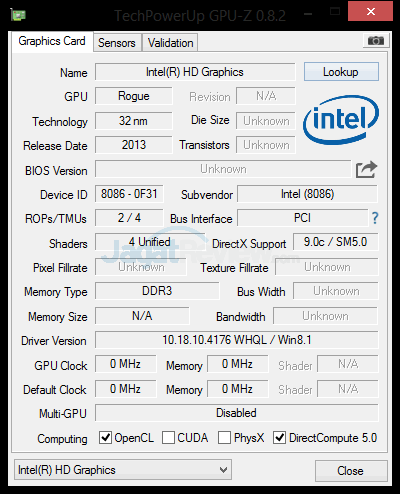This screenshot has width=400, height=494.
Task: Click the GPU-Z app icon in title bar
Action: (x=18, y=15)
